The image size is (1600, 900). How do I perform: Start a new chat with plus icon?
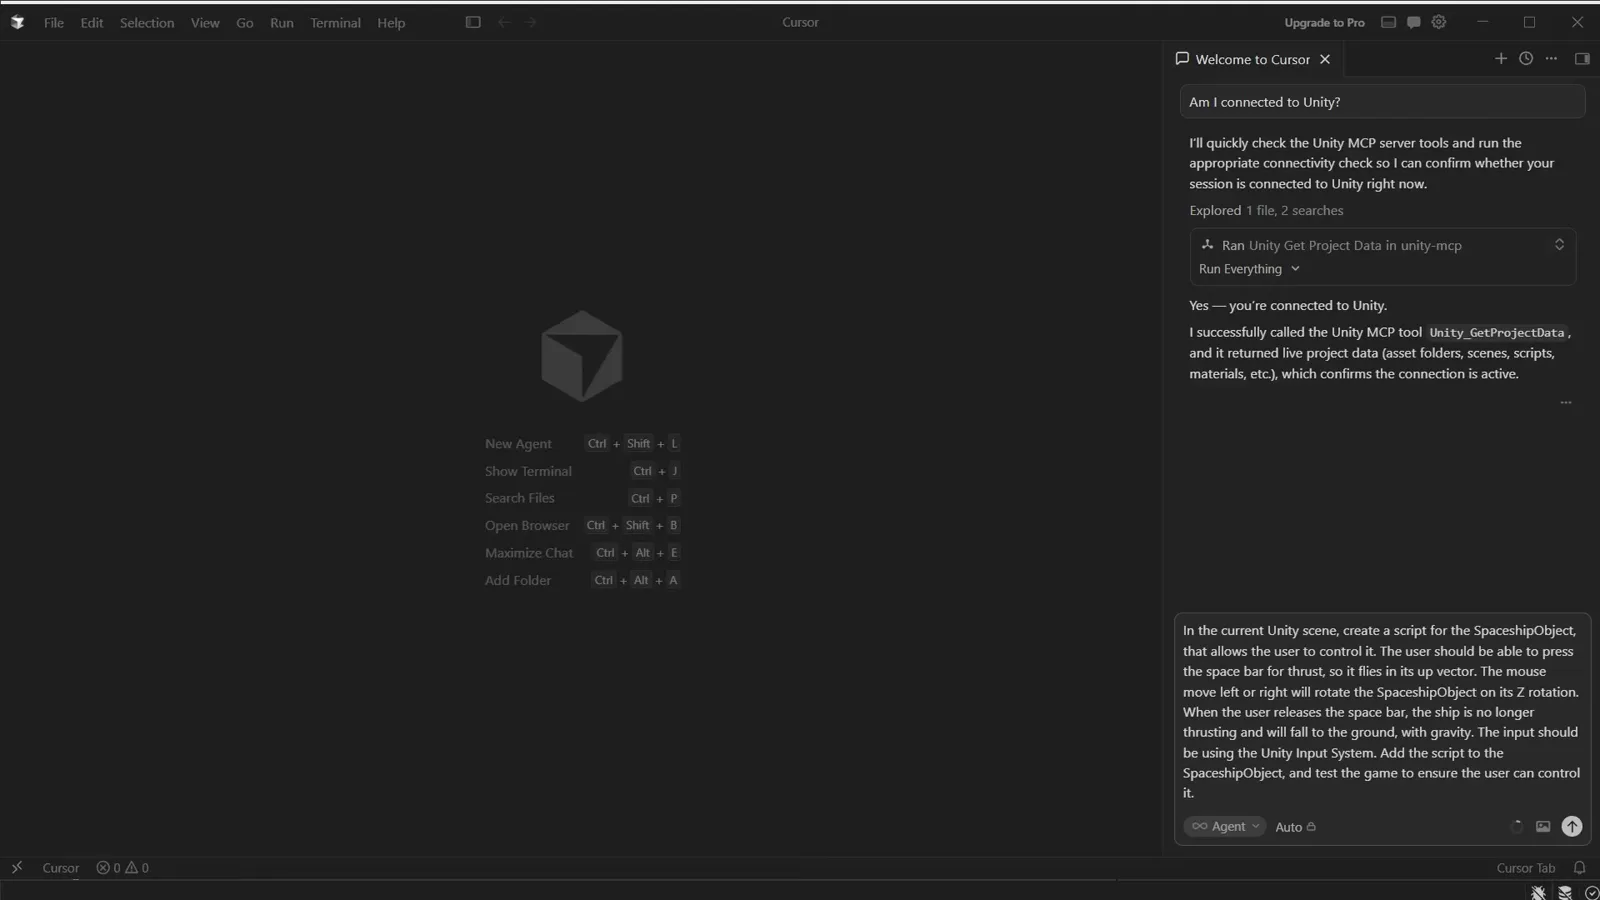click(1501, 59)
